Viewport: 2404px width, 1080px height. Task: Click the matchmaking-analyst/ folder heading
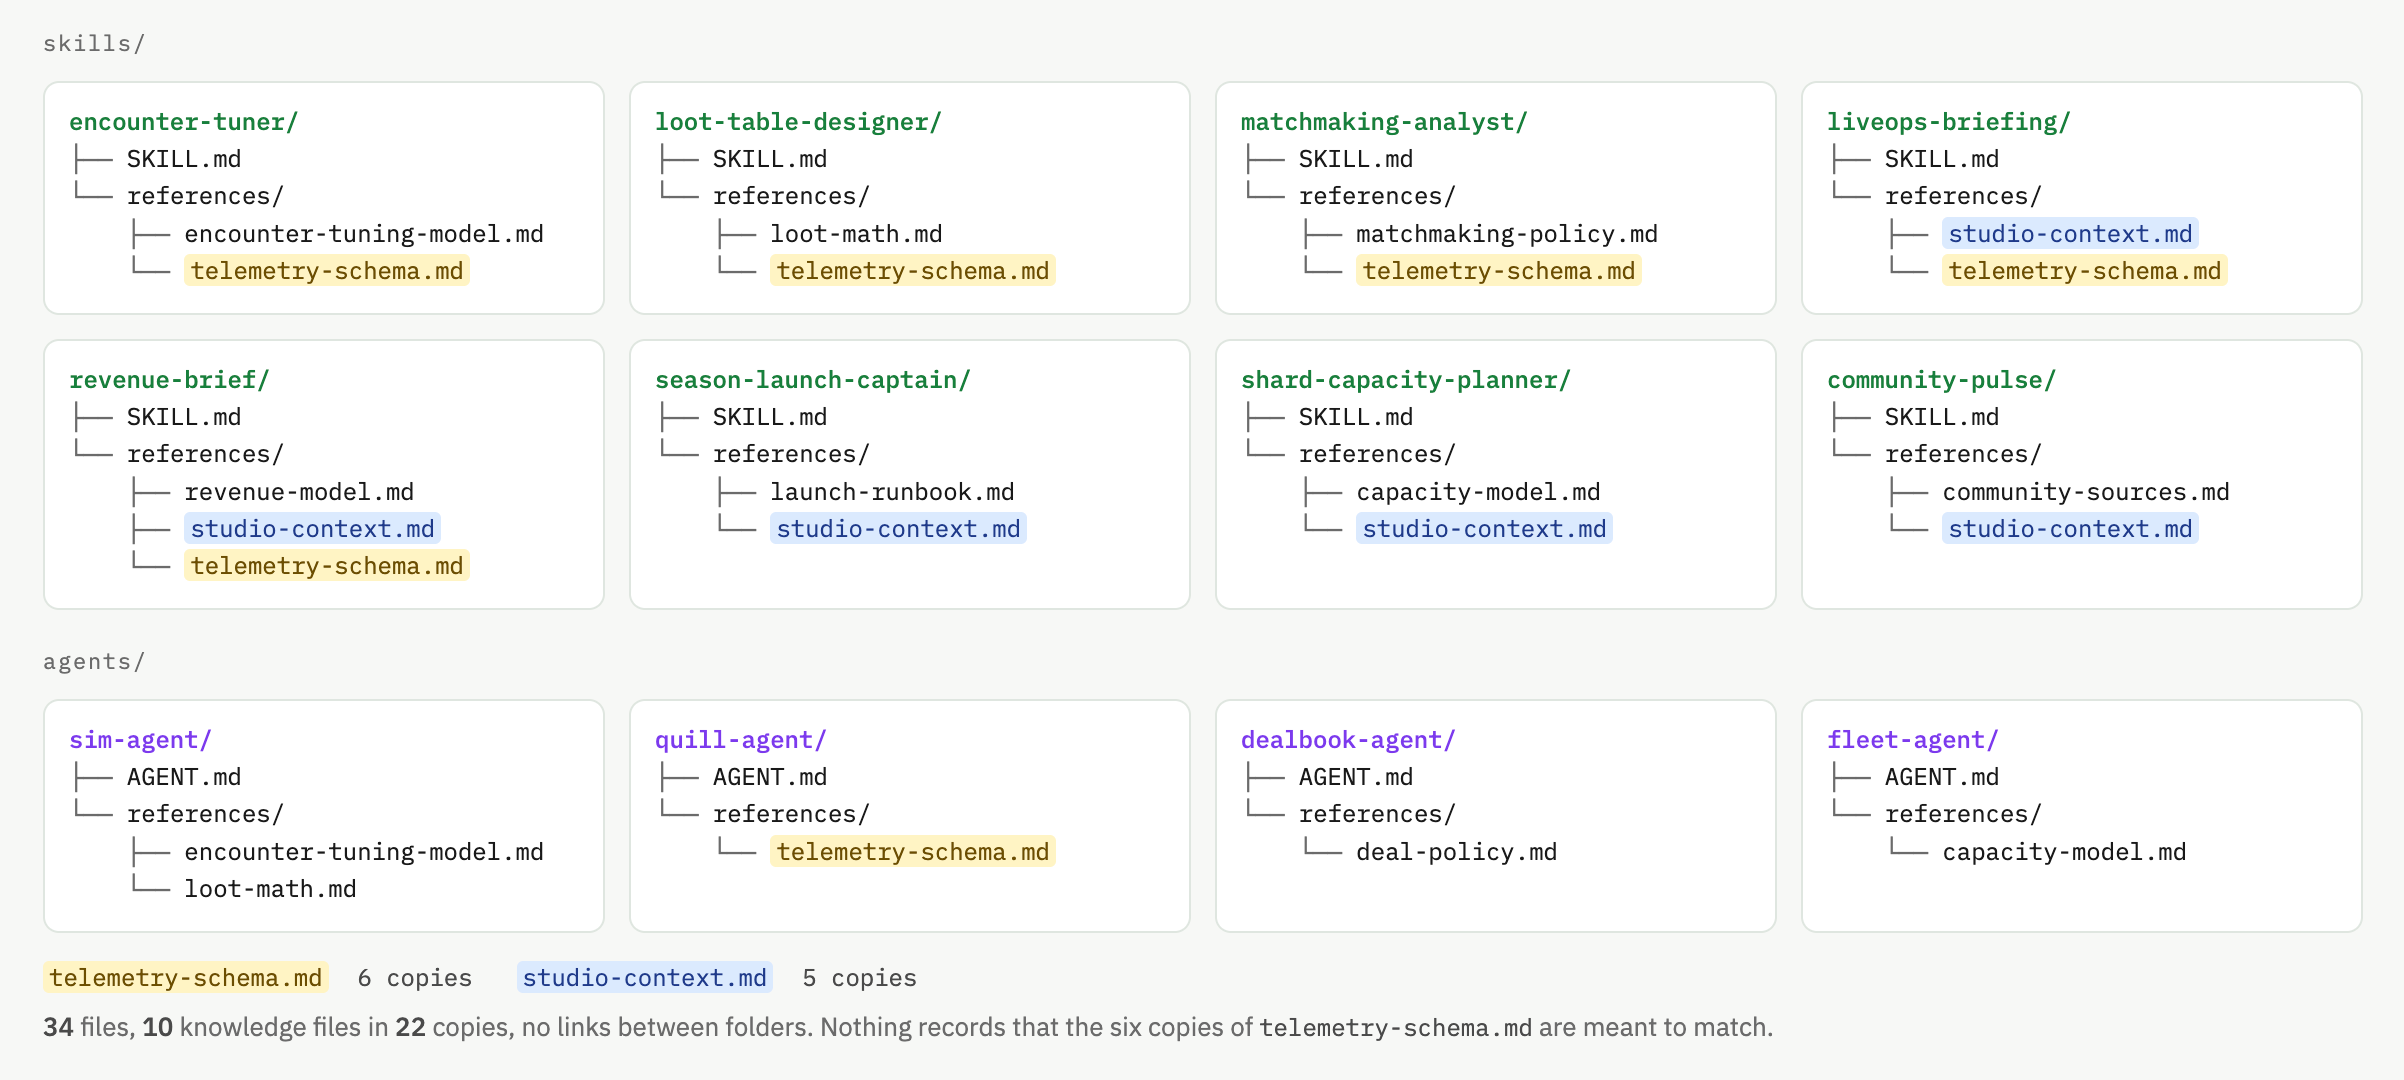(1384, 122)
